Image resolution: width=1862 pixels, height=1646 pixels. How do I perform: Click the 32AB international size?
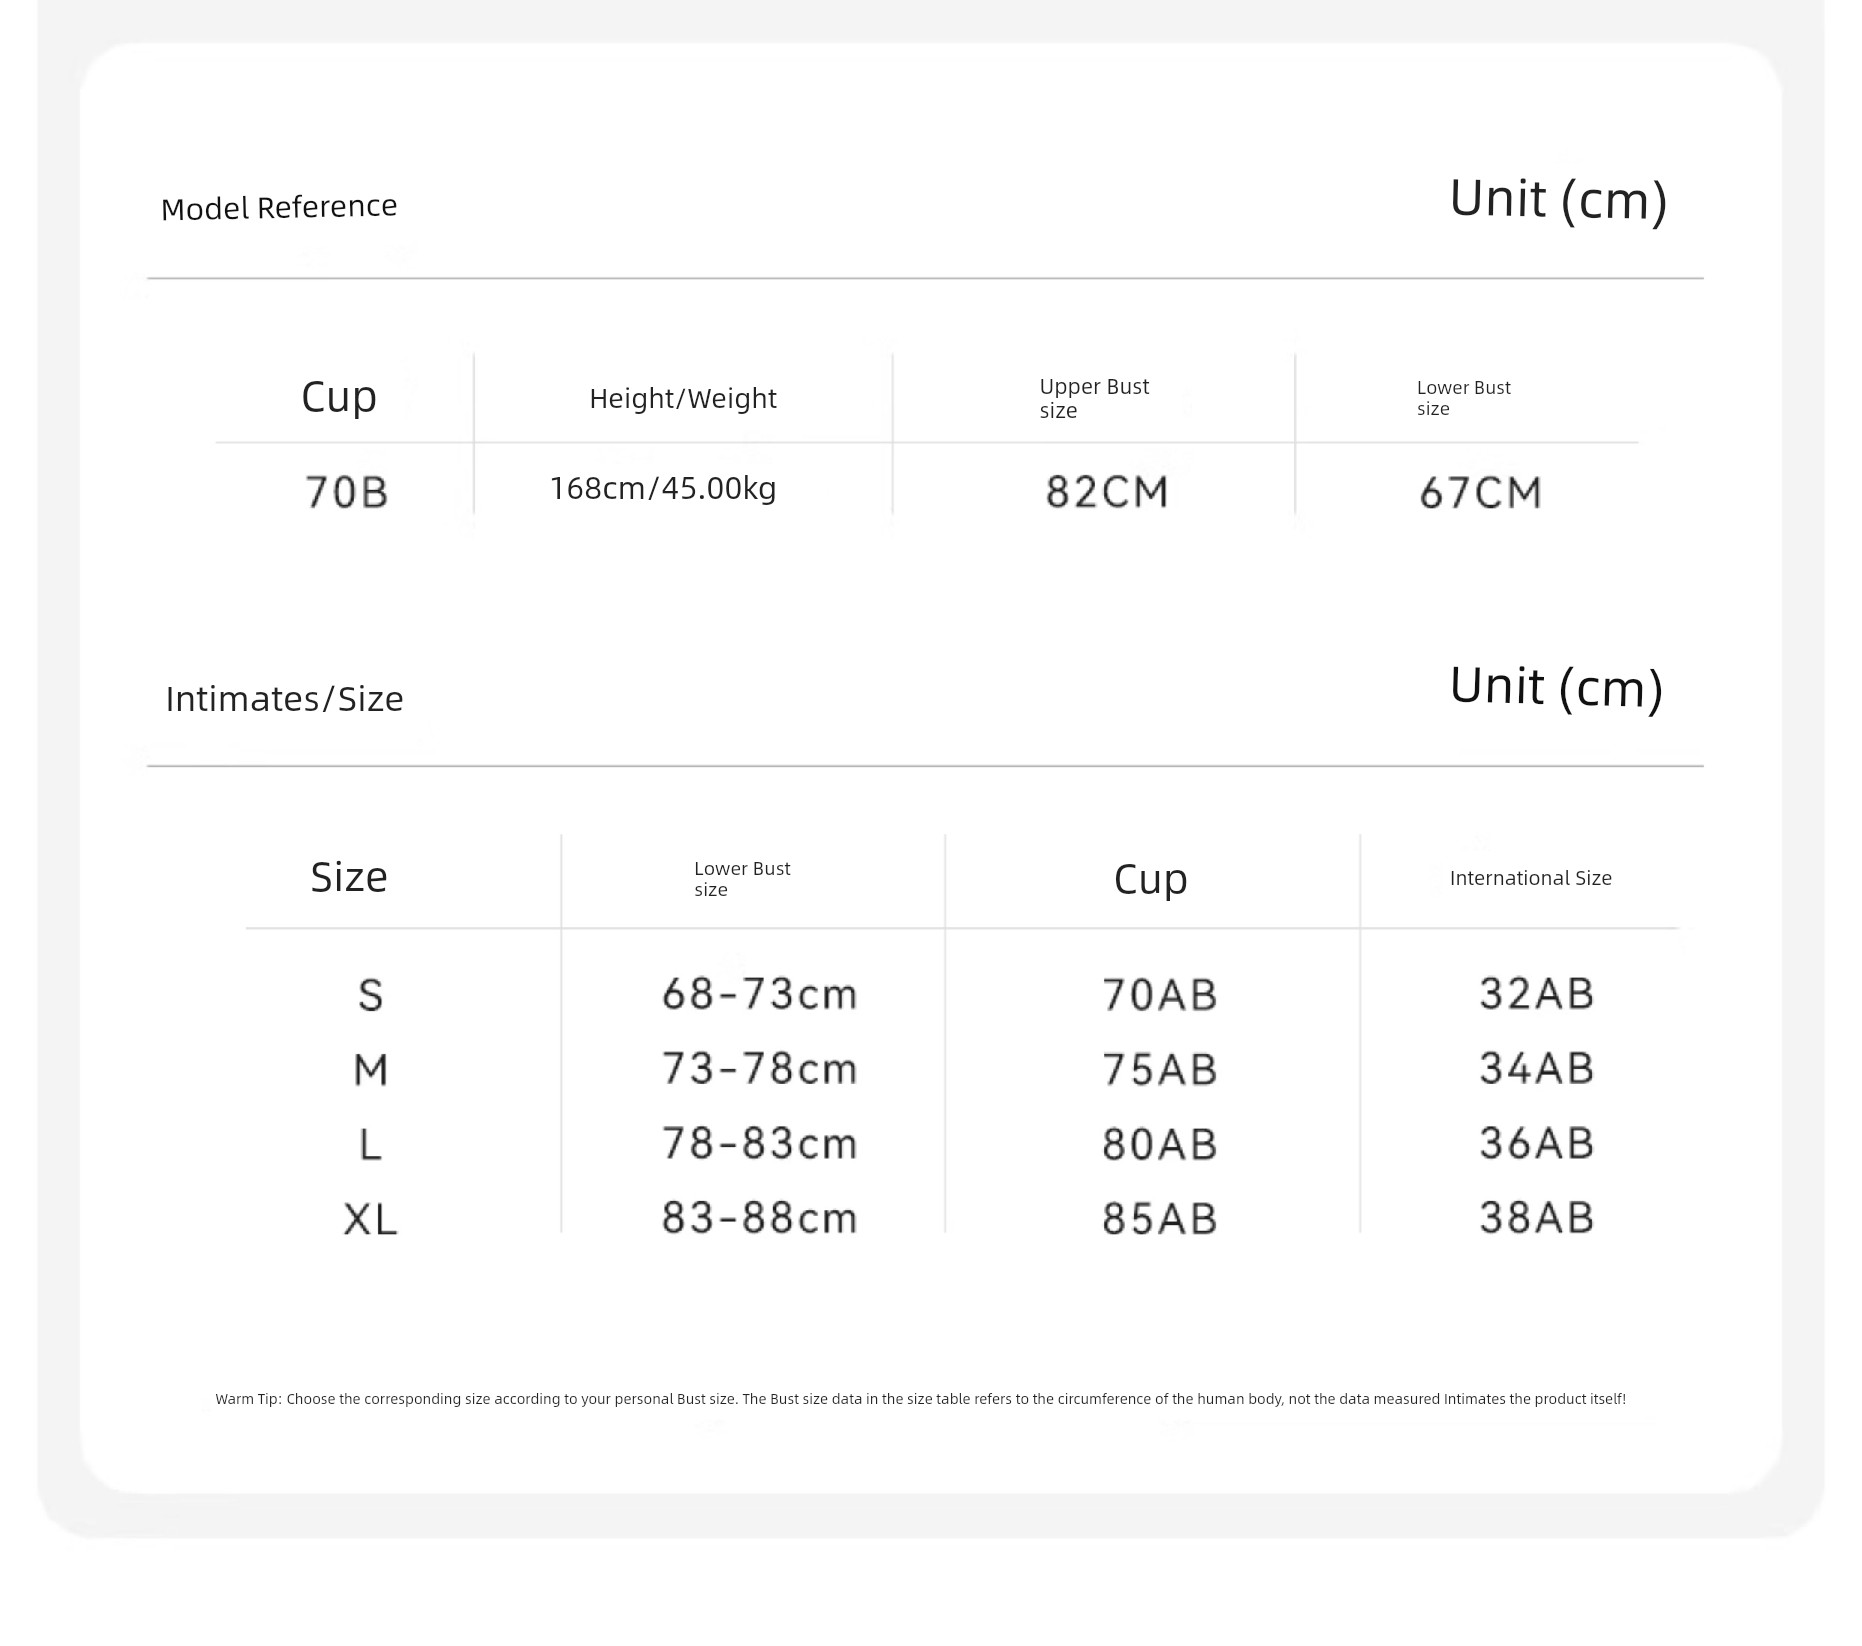[x=1536, y=993]
